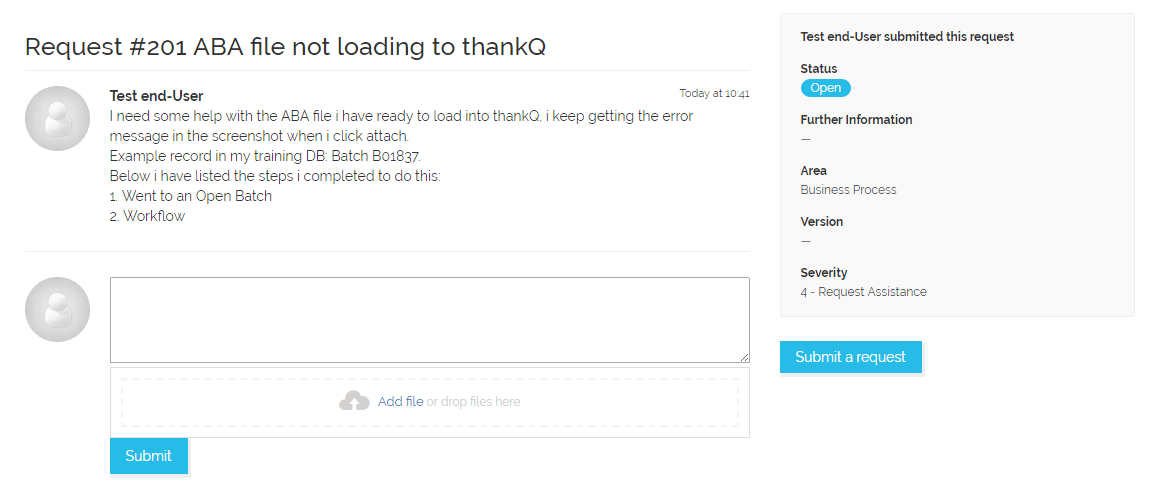This screenshot has height=490, width=1164.
Task: Click the Open status badge
Action: point(825,88)
